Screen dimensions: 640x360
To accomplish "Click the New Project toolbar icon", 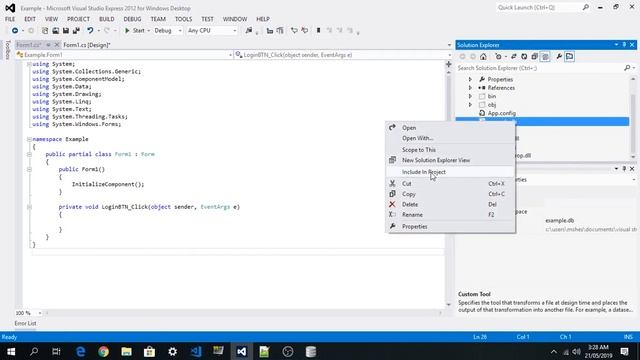I will pyautogui.click(x=45, y=31).
